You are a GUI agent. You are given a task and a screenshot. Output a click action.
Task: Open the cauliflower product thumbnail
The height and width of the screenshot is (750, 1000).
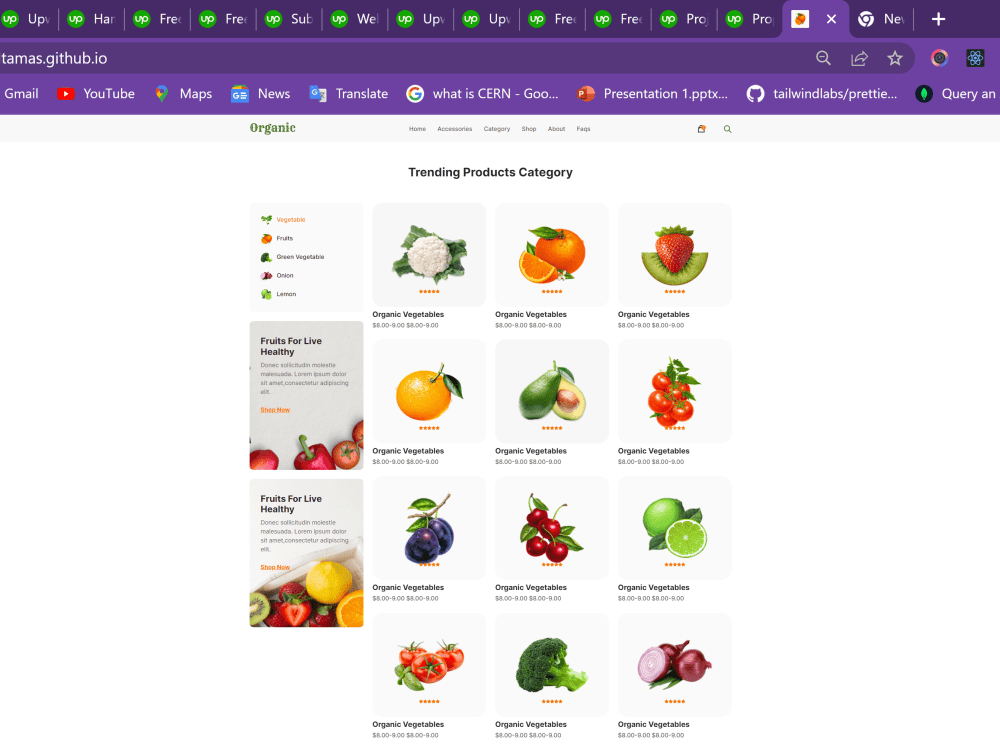click(x=429, y=254)
